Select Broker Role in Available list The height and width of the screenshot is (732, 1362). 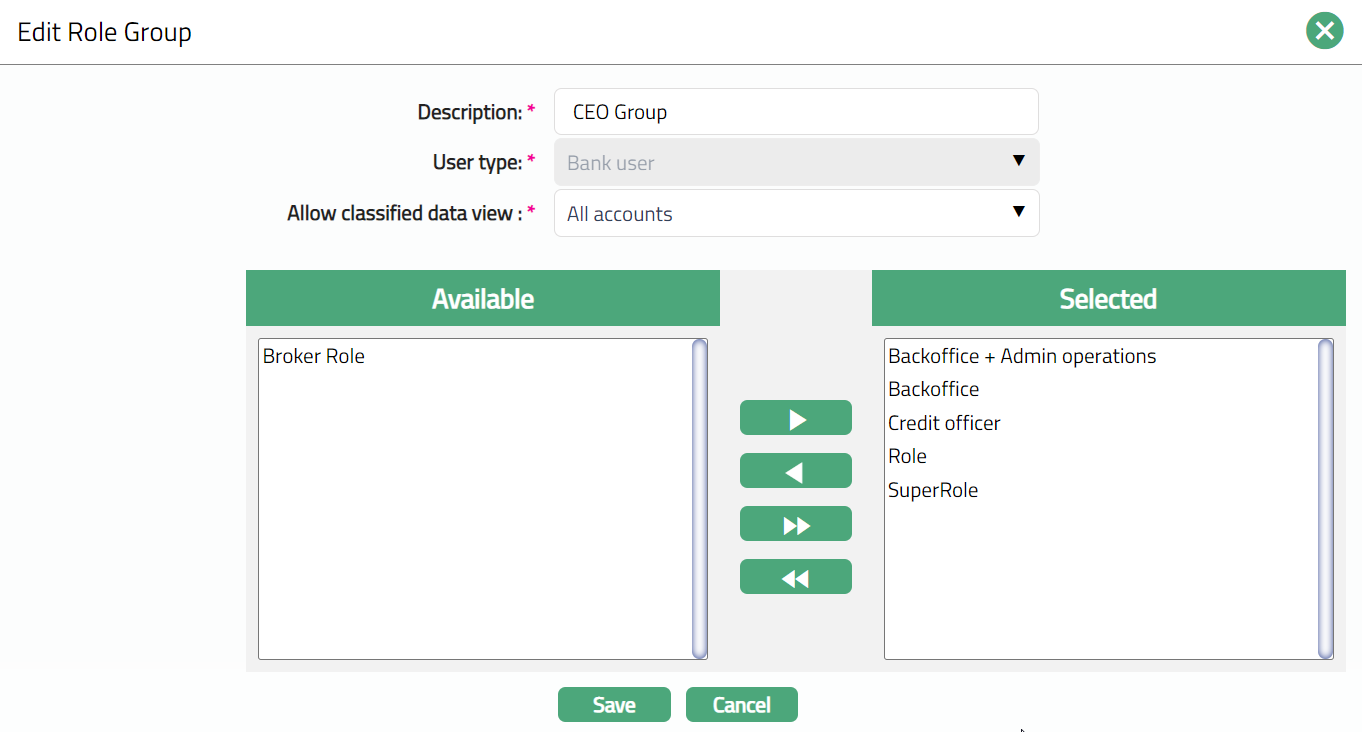(x=314, y=356)
